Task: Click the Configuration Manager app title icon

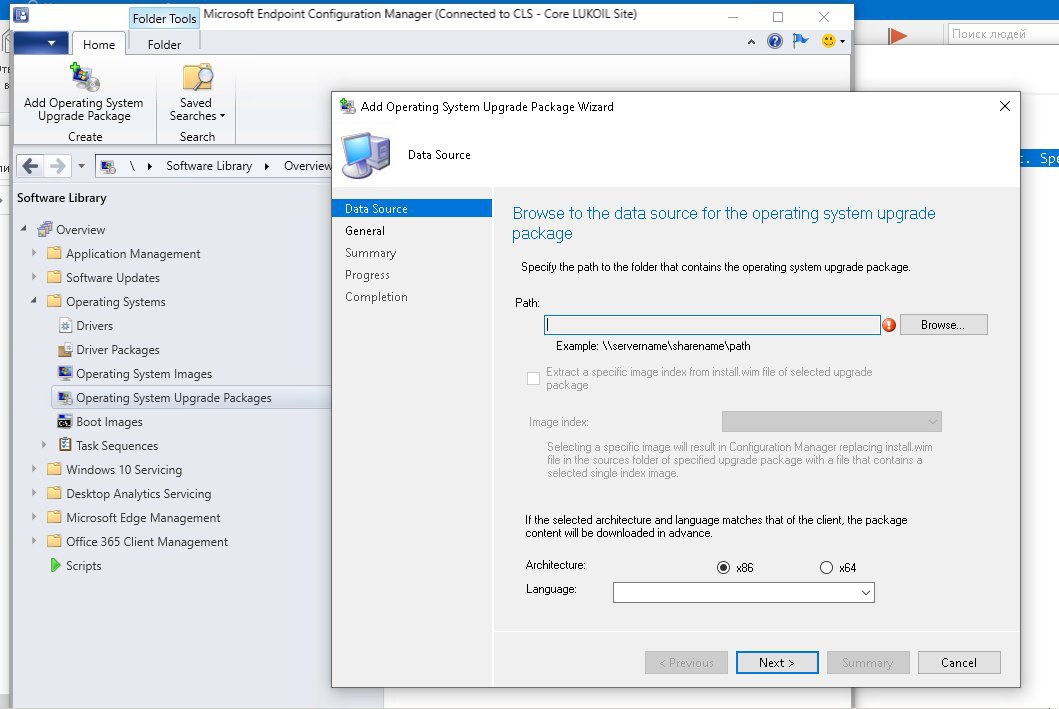Action: [21, 14]
